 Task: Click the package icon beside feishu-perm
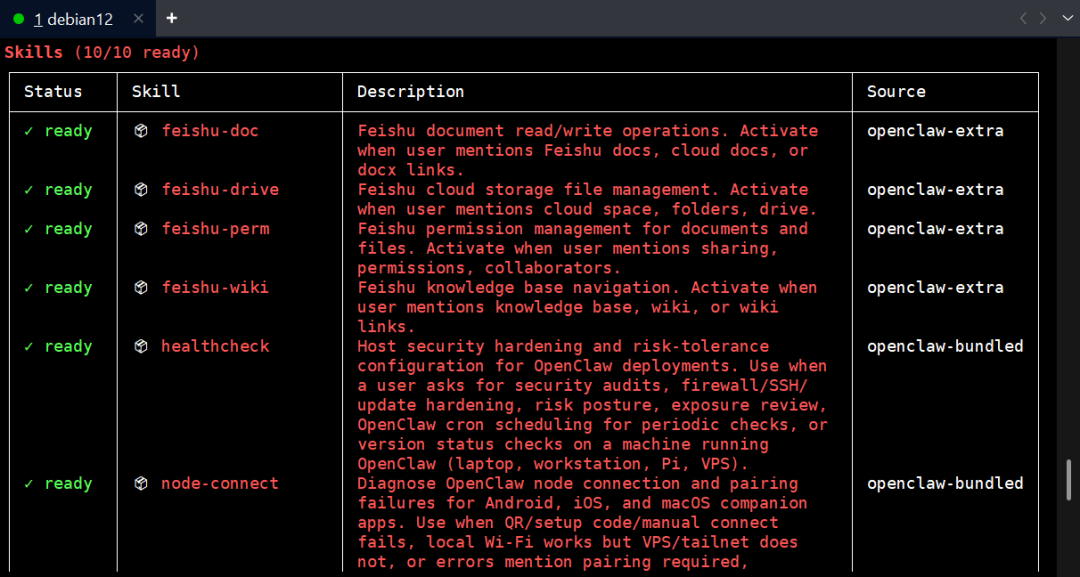tap(141, 229)
